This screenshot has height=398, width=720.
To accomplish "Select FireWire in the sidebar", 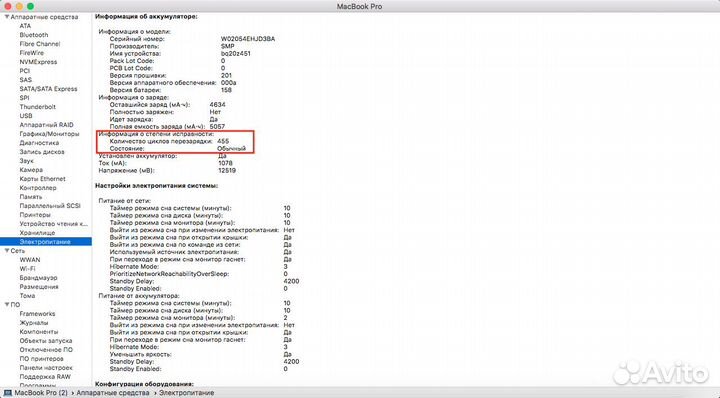I will click(x=32, y=53).
